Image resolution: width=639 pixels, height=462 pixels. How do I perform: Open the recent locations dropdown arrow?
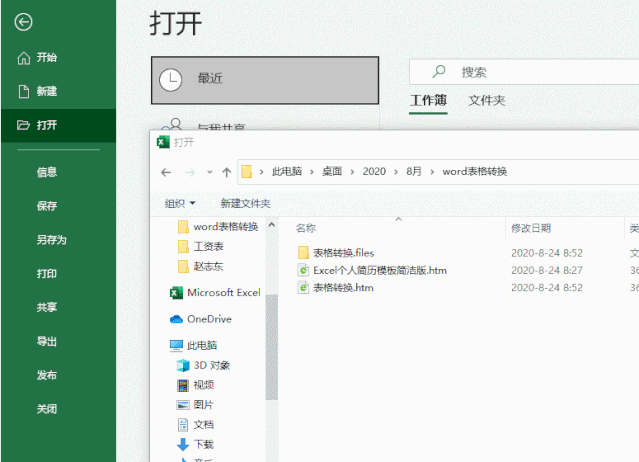pyautogui.click(x=209, y=172)
